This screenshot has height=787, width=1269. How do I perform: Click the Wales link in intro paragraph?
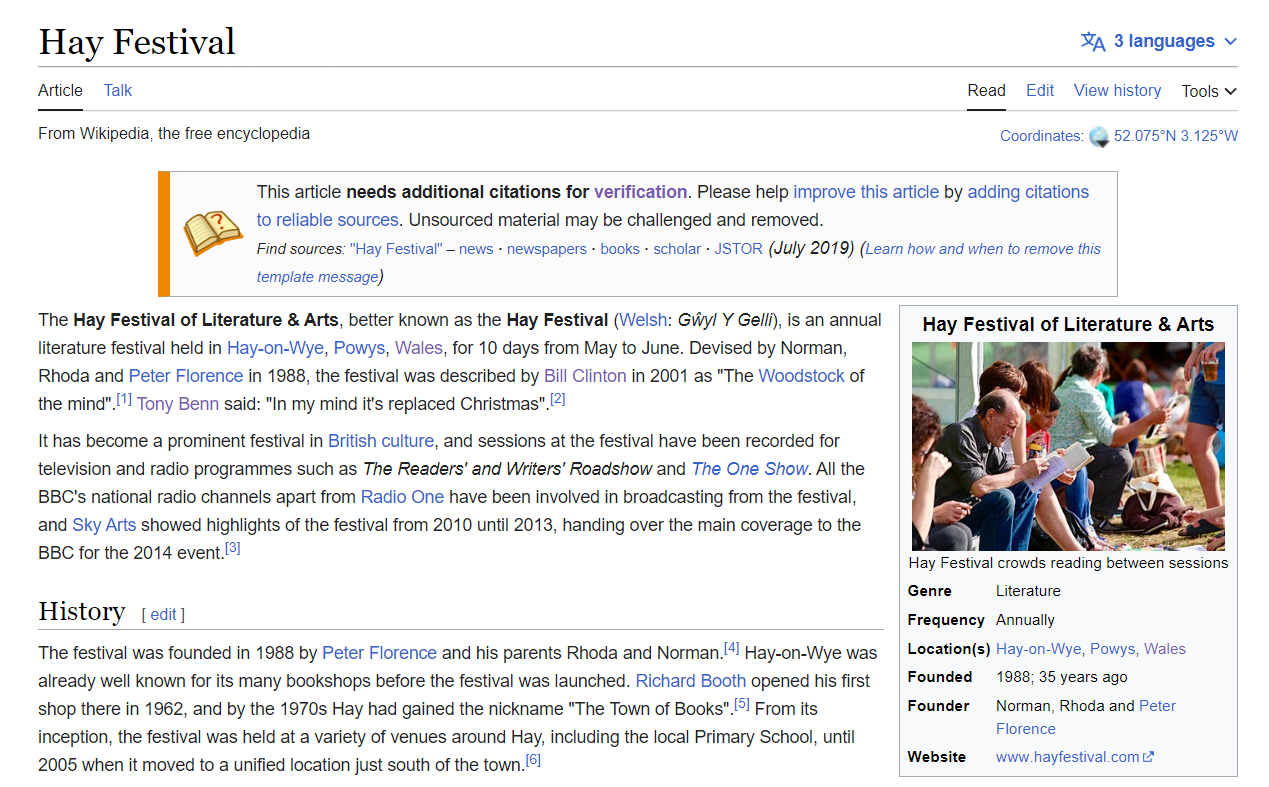[418, 348]
